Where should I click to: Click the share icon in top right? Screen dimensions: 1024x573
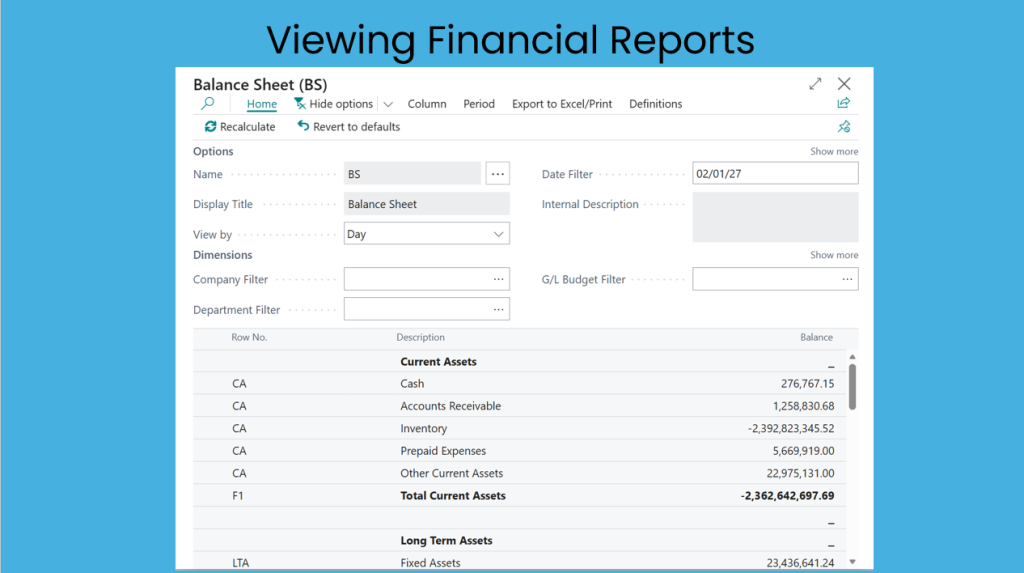[x=844, y=103]
